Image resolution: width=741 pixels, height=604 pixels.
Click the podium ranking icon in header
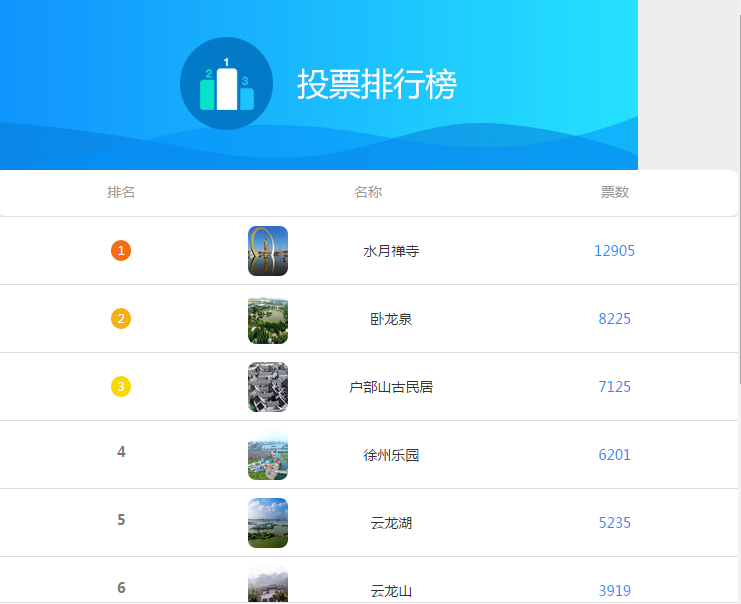[x=226, y=84]
